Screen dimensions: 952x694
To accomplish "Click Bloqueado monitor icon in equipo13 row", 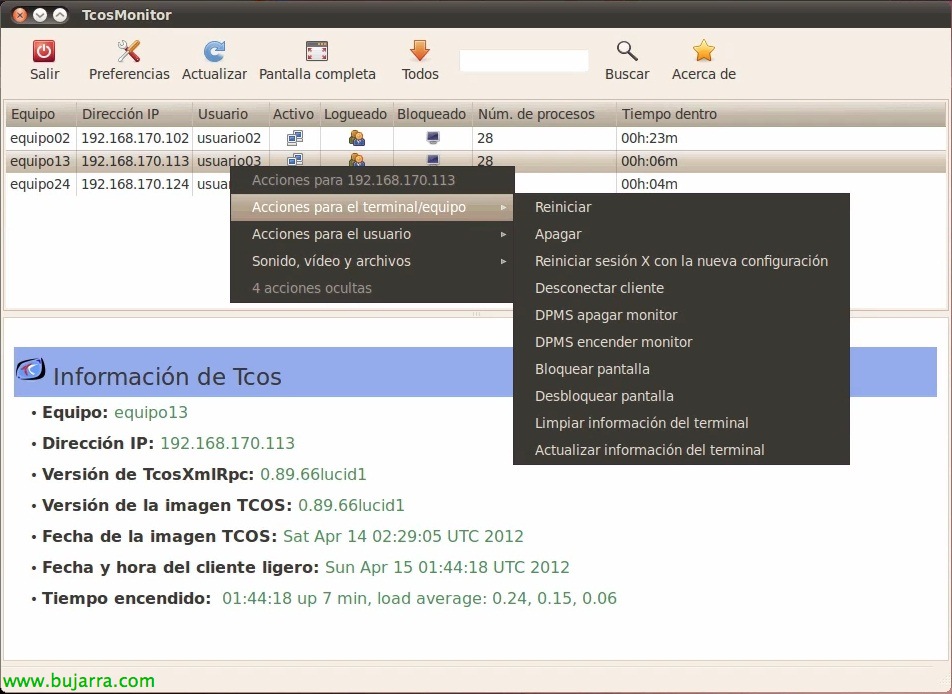I will 432,159.
